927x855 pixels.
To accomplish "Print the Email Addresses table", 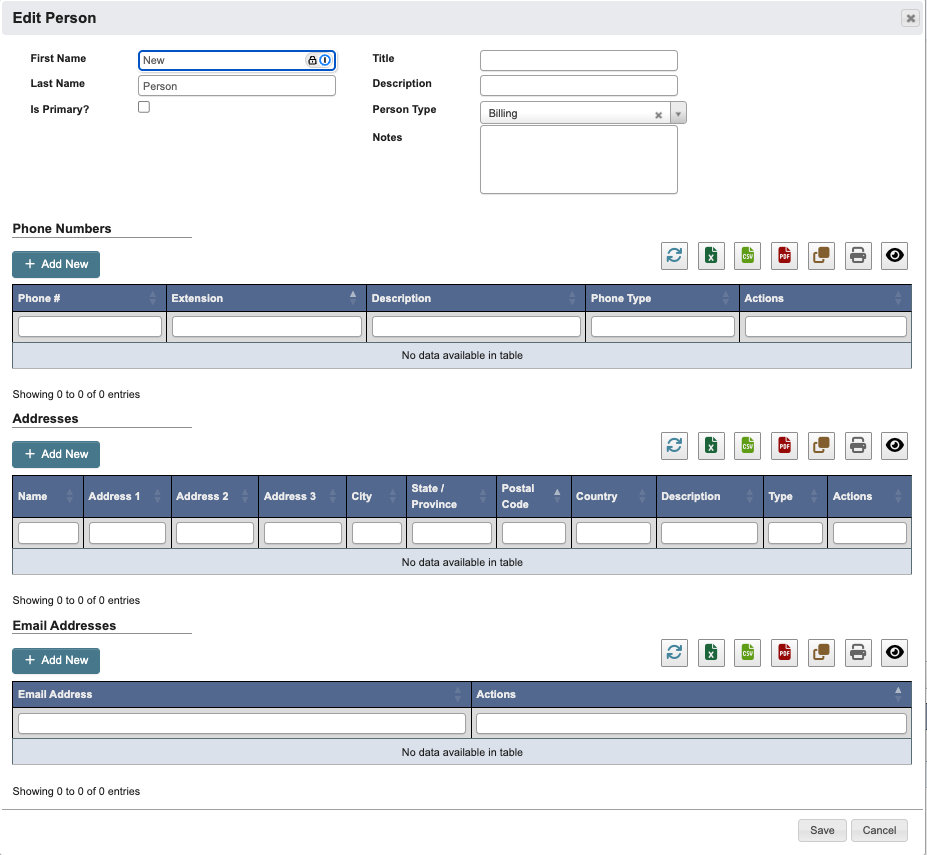I will pyautogui.click(x=858, y=653).
